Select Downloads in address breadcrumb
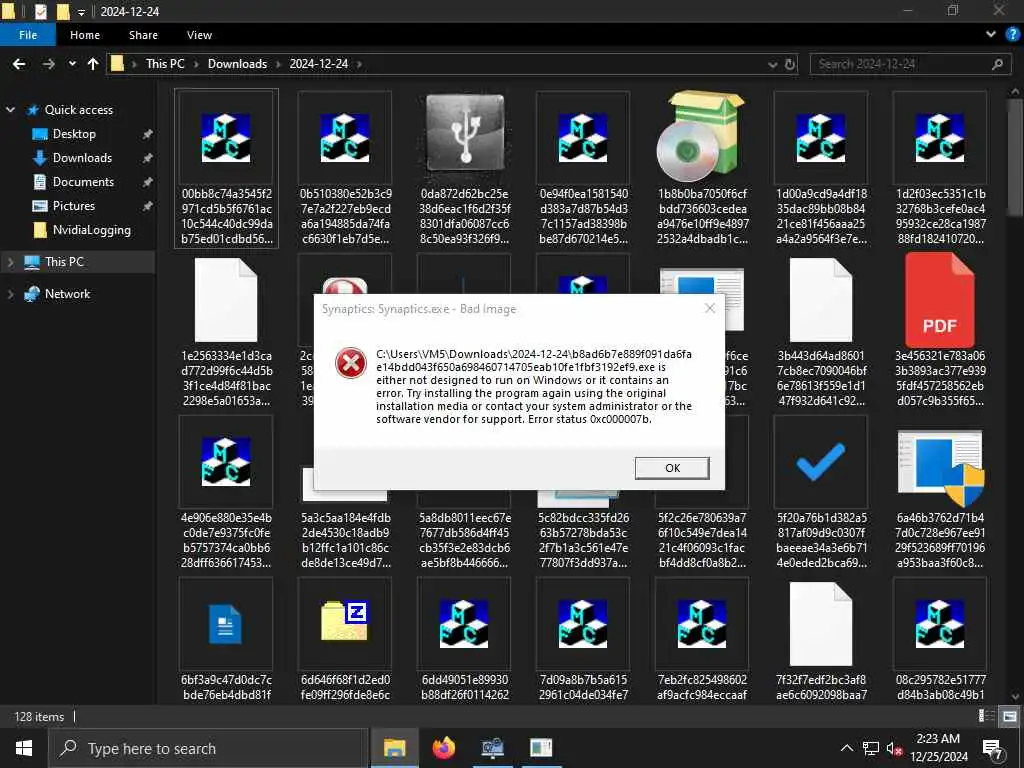 click(x=237, y=64)
